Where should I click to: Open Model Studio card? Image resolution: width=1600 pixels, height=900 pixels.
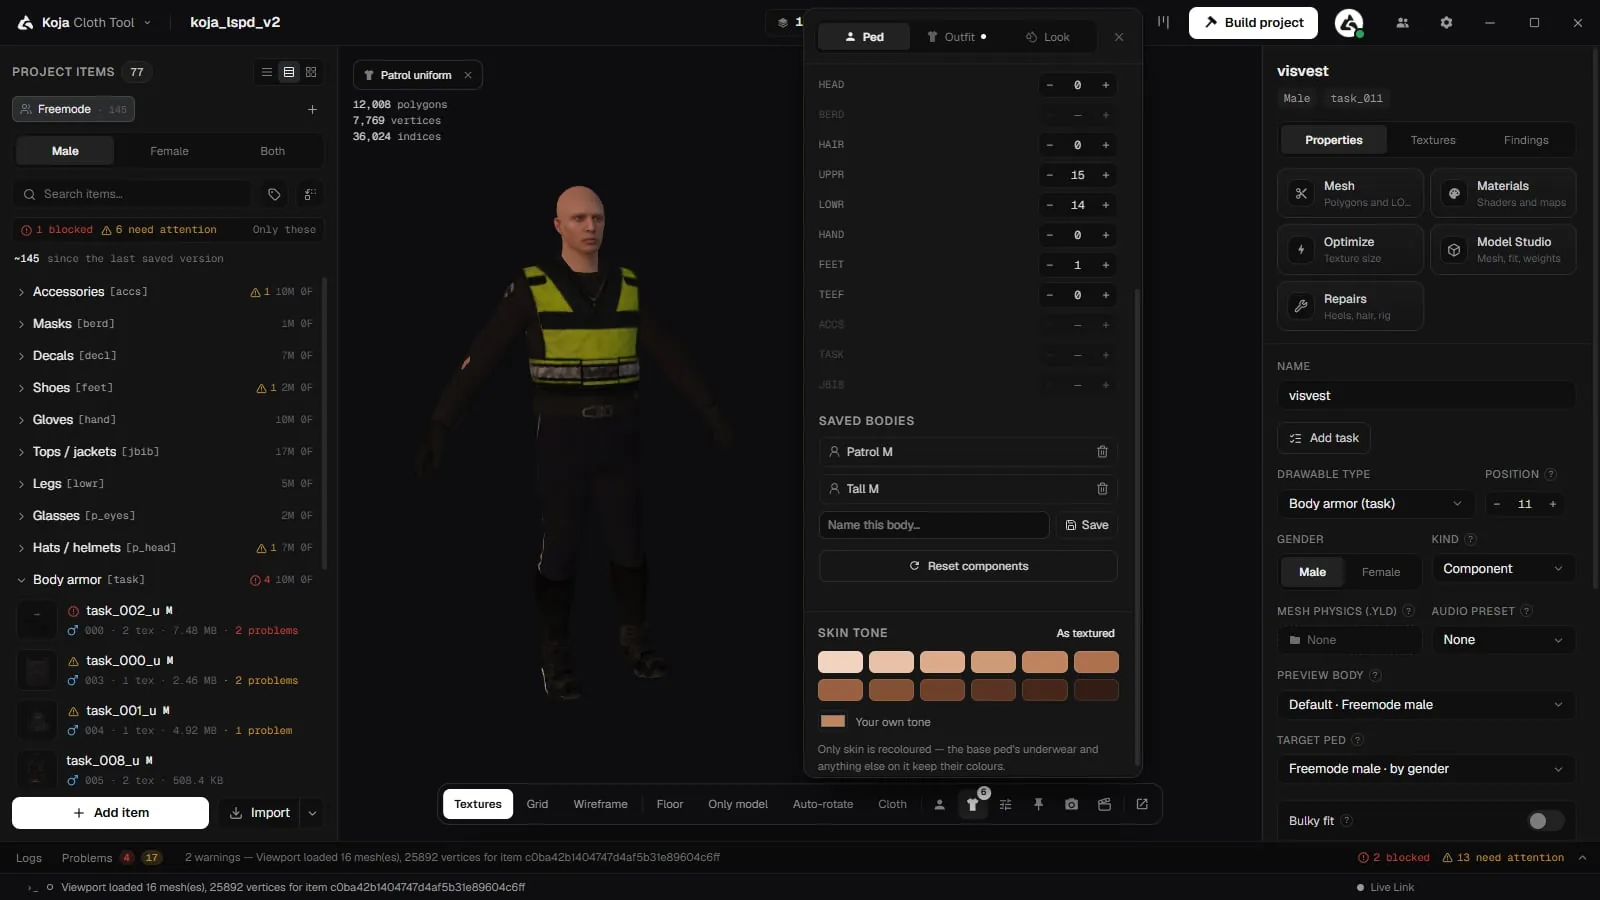tap(1503, 249)
